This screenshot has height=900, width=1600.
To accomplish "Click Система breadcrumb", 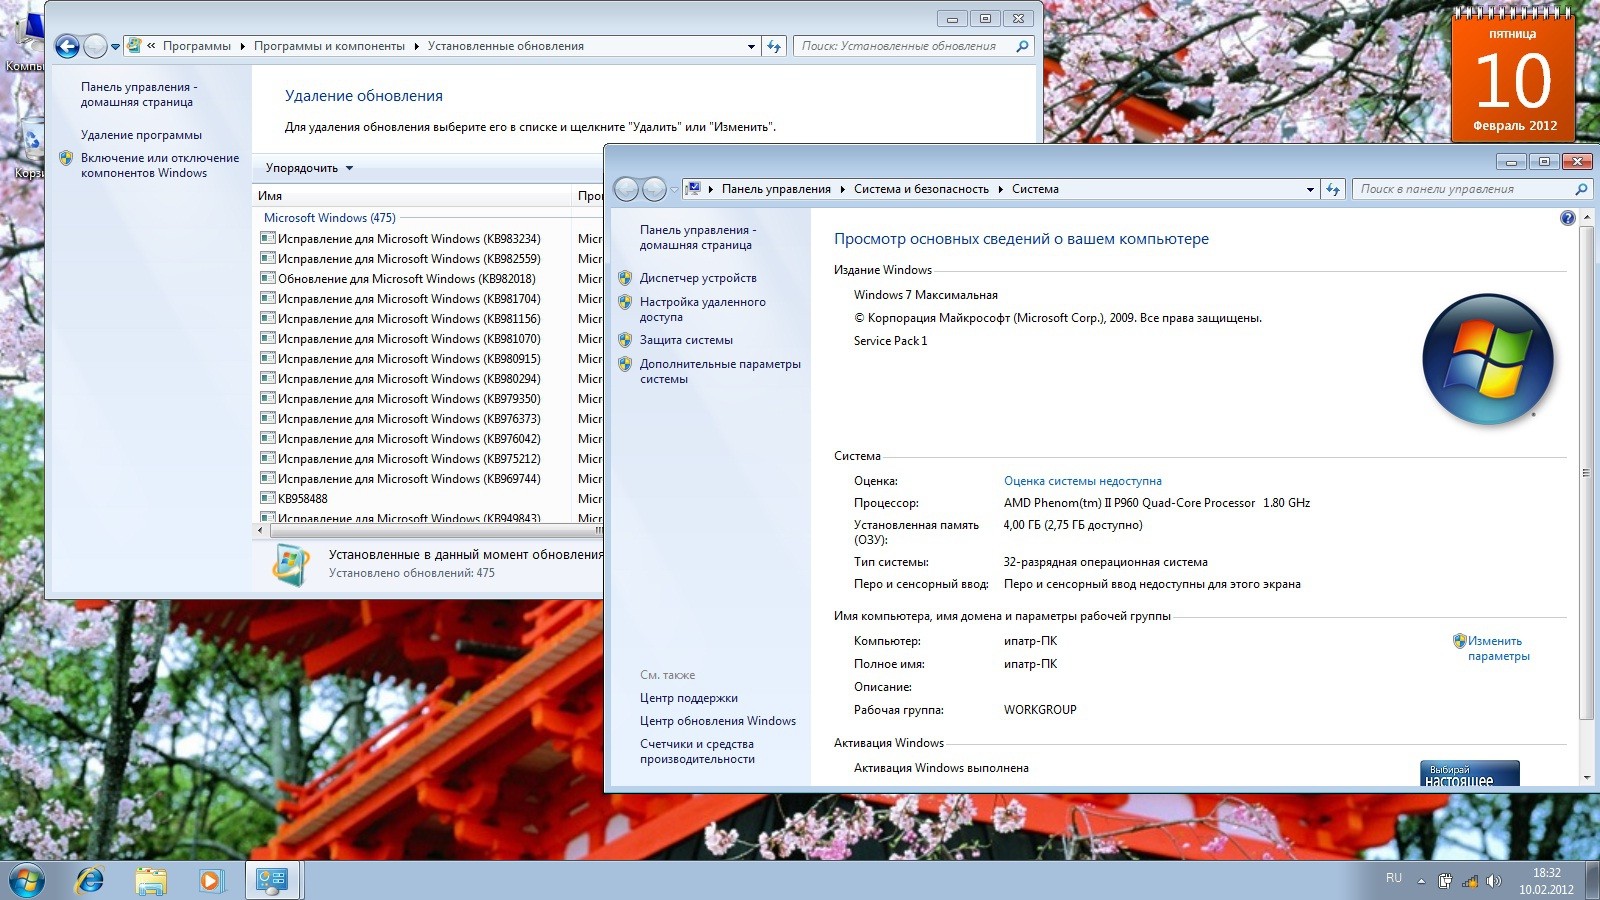I will (1035, 189).
